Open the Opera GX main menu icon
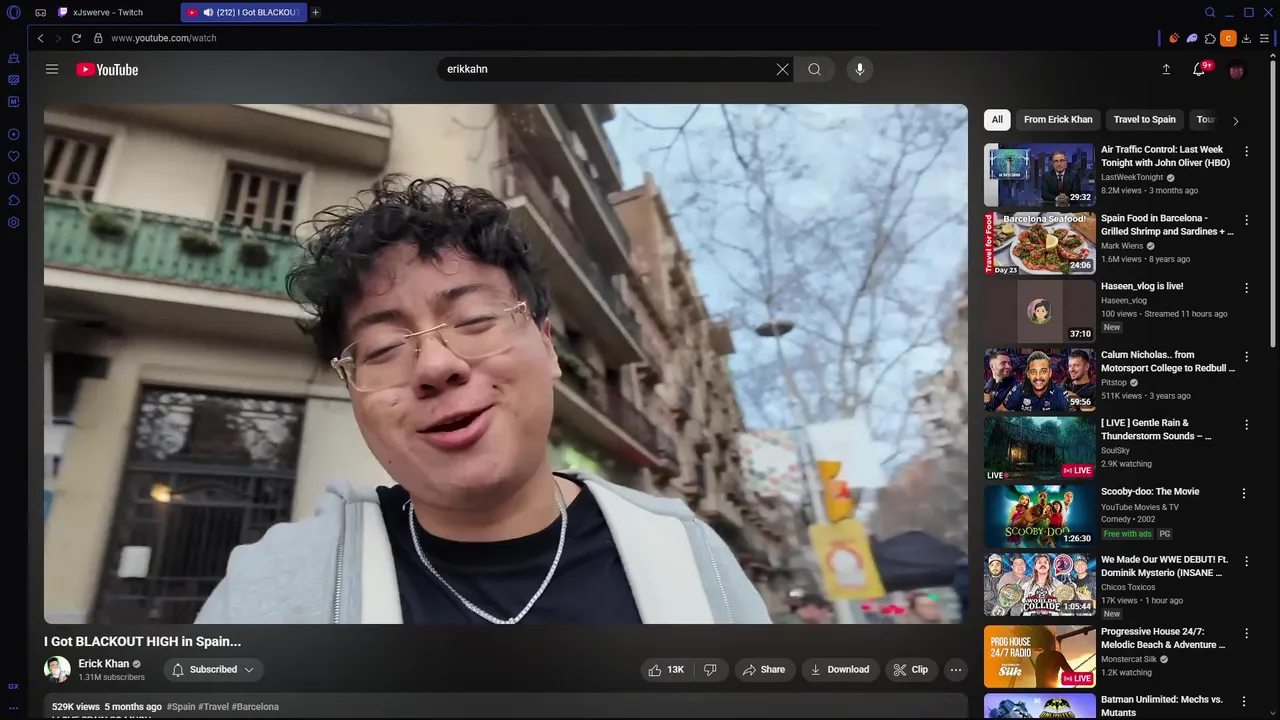This screenshot has height=720, width=1280. click(x=14, y=12)
